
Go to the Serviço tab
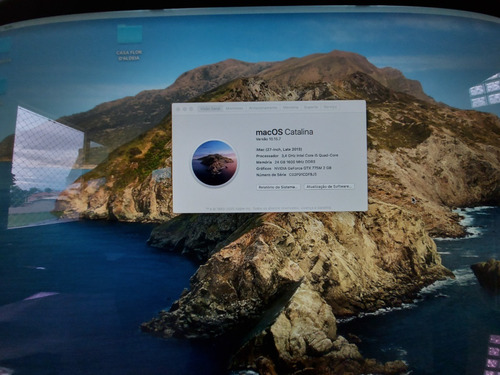click(330, 107)
